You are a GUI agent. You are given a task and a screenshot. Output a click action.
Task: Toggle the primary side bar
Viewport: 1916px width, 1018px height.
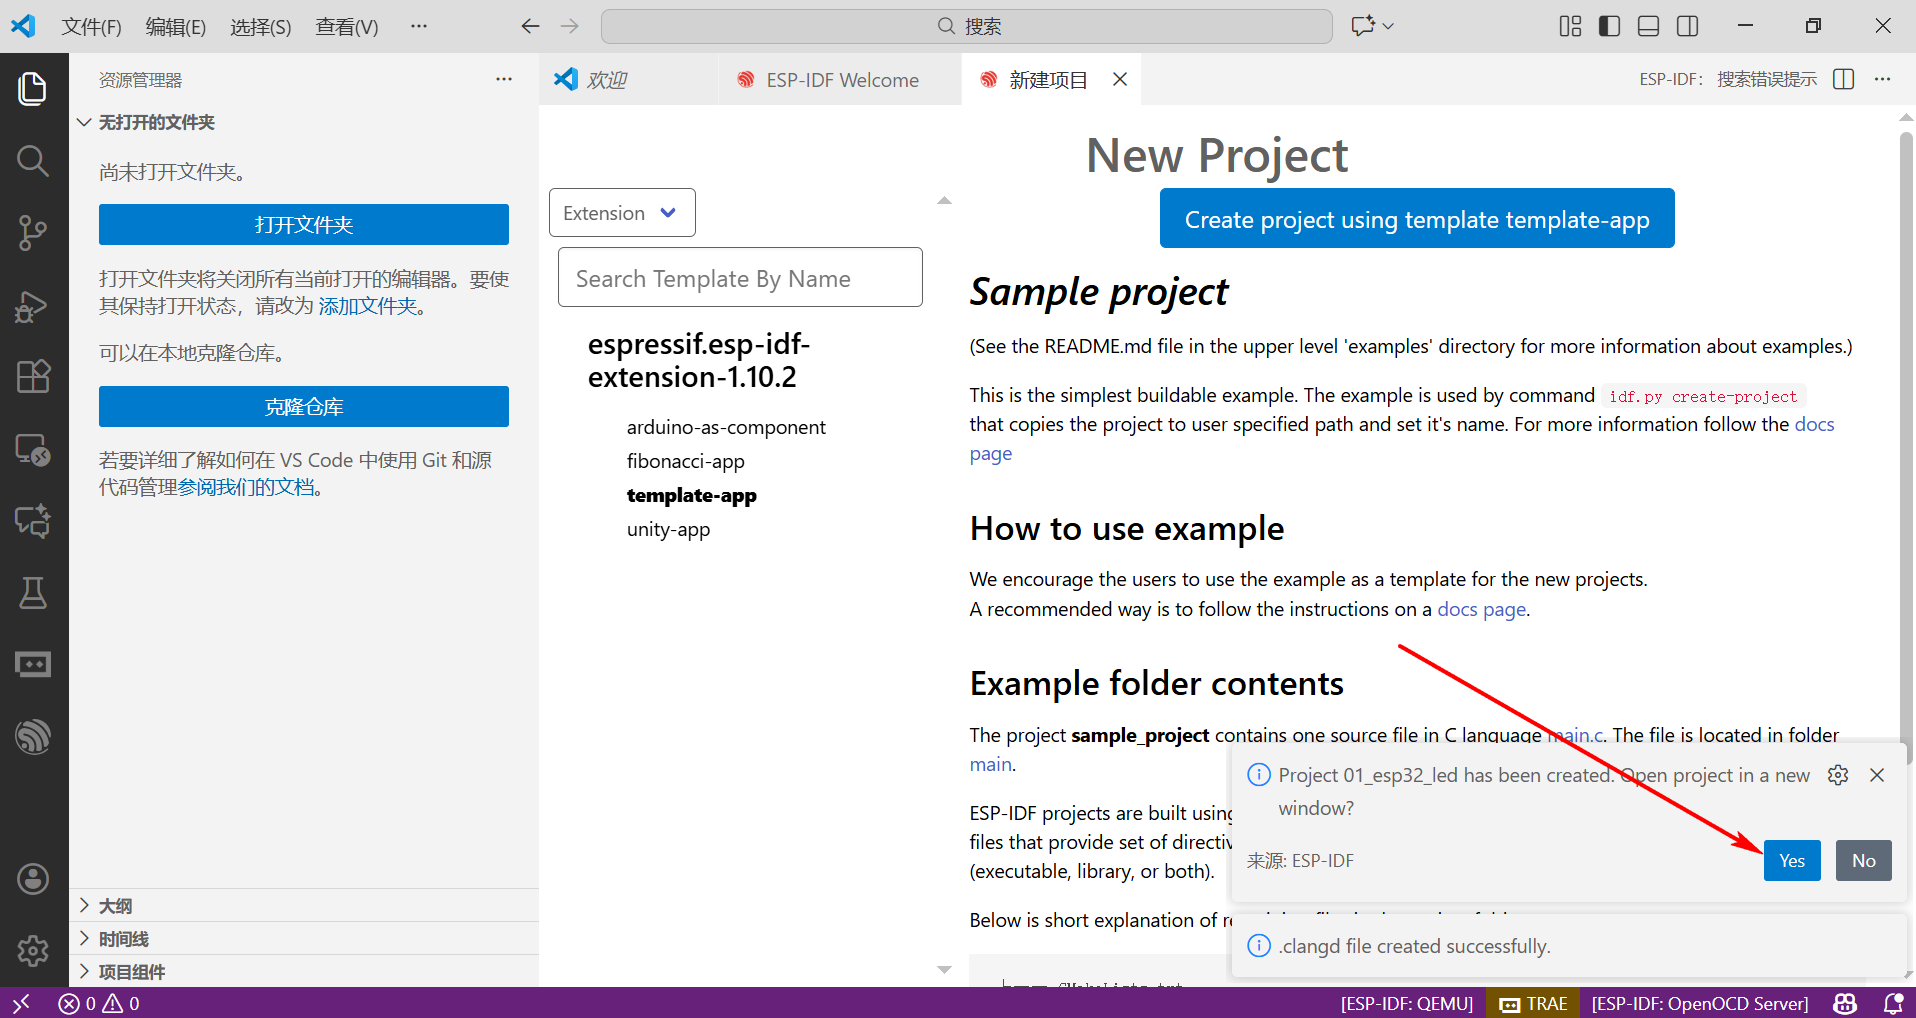click(x=1609, y=26)
